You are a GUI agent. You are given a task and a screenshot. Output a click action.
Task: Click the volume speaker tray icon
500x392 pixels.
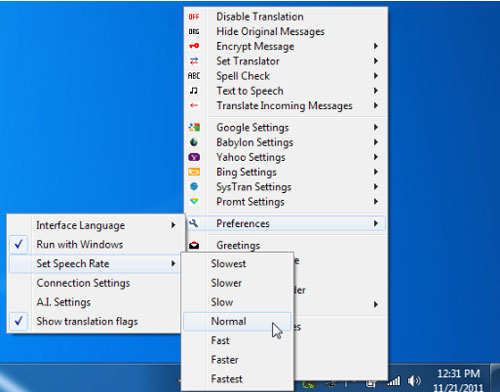tap(414, 381)
